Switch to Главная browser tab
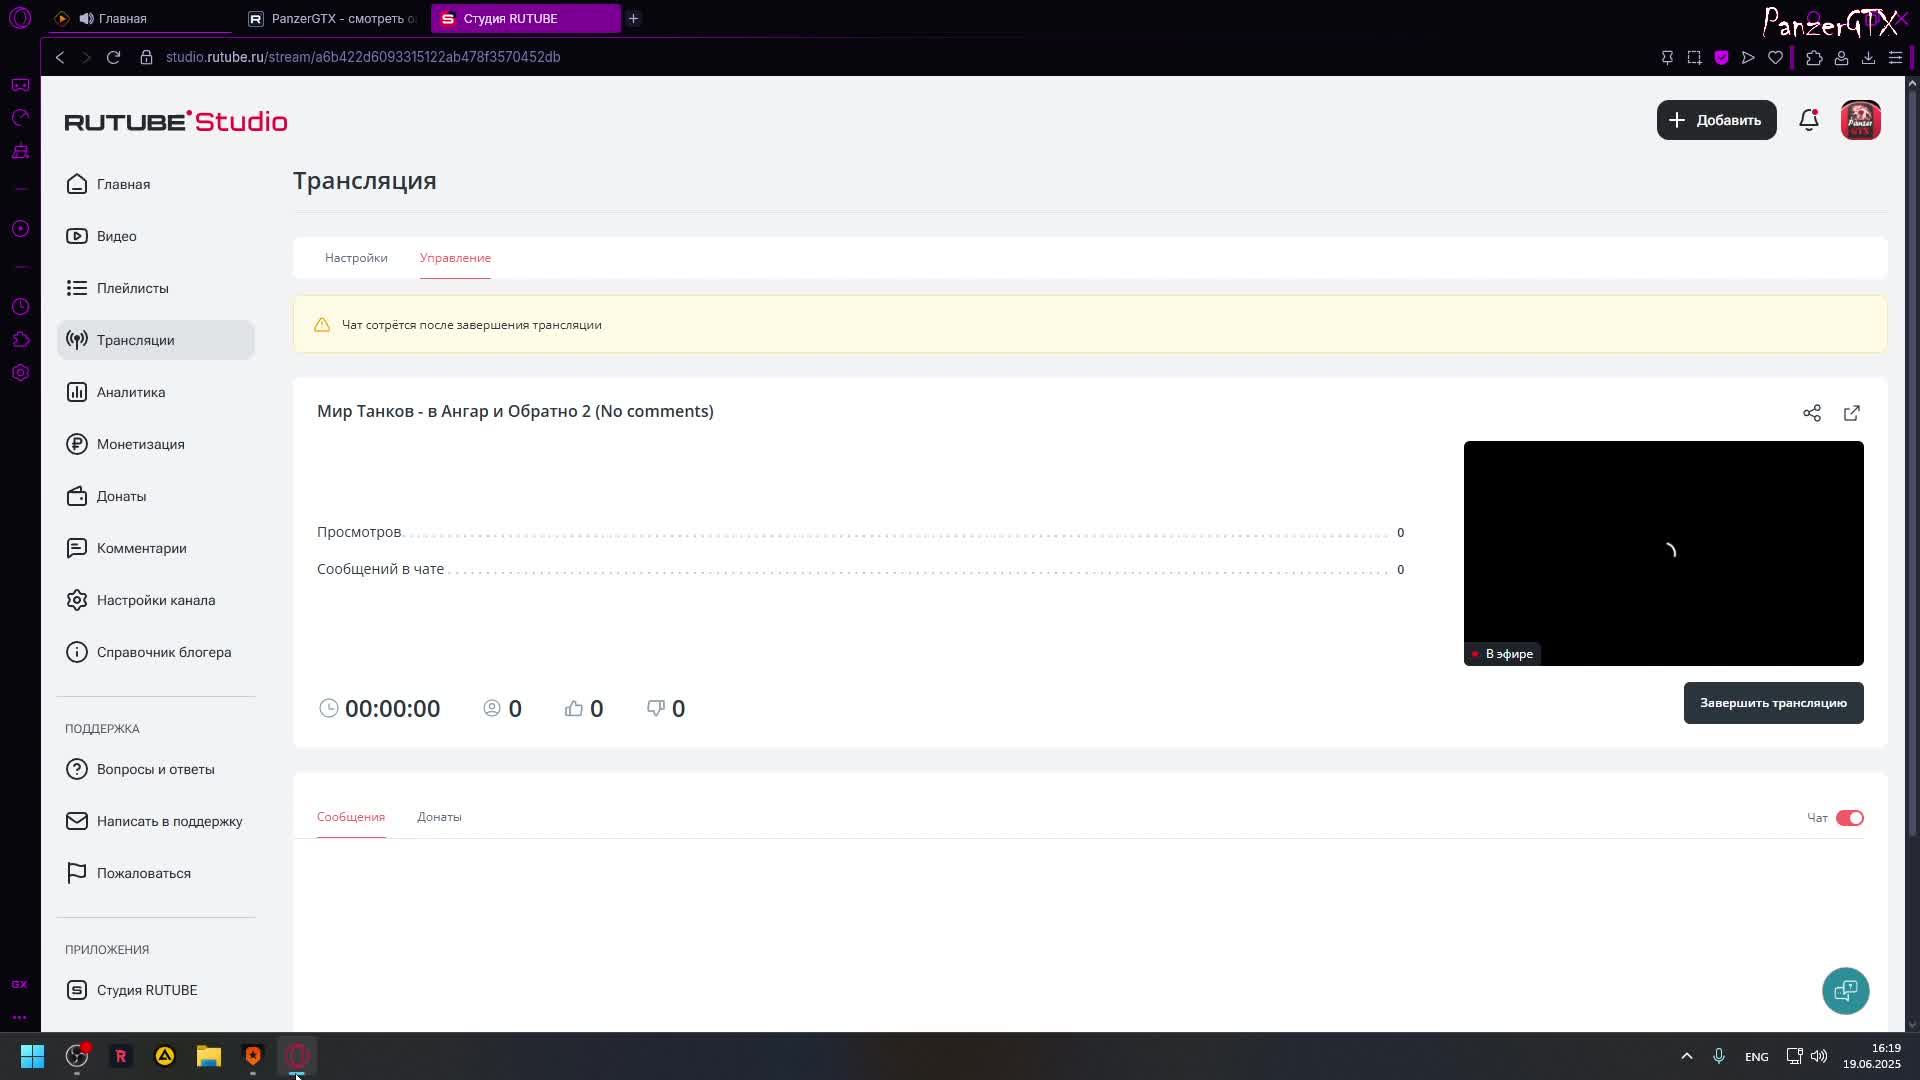This screenshot has width=1920, height=1080. (x=140, y=18)
